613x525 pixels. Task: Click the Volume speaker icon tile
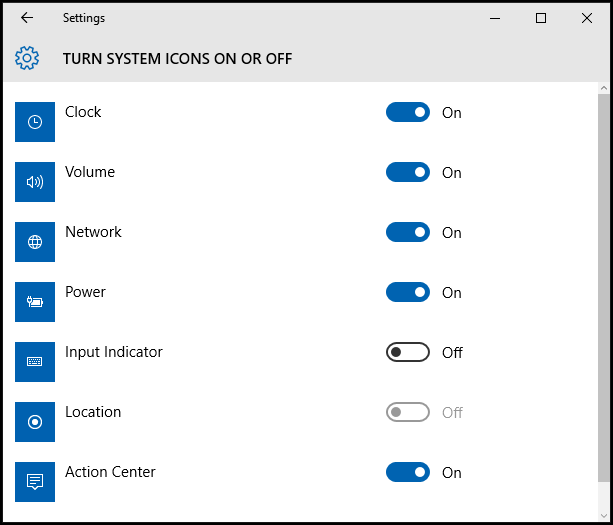[x=35, y=182]
